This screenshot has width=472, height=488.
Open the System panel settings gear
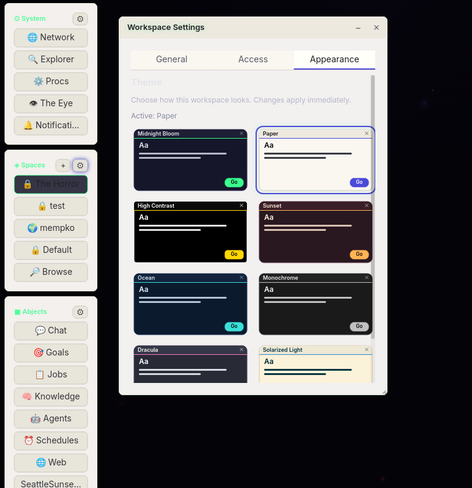point(80,19)
